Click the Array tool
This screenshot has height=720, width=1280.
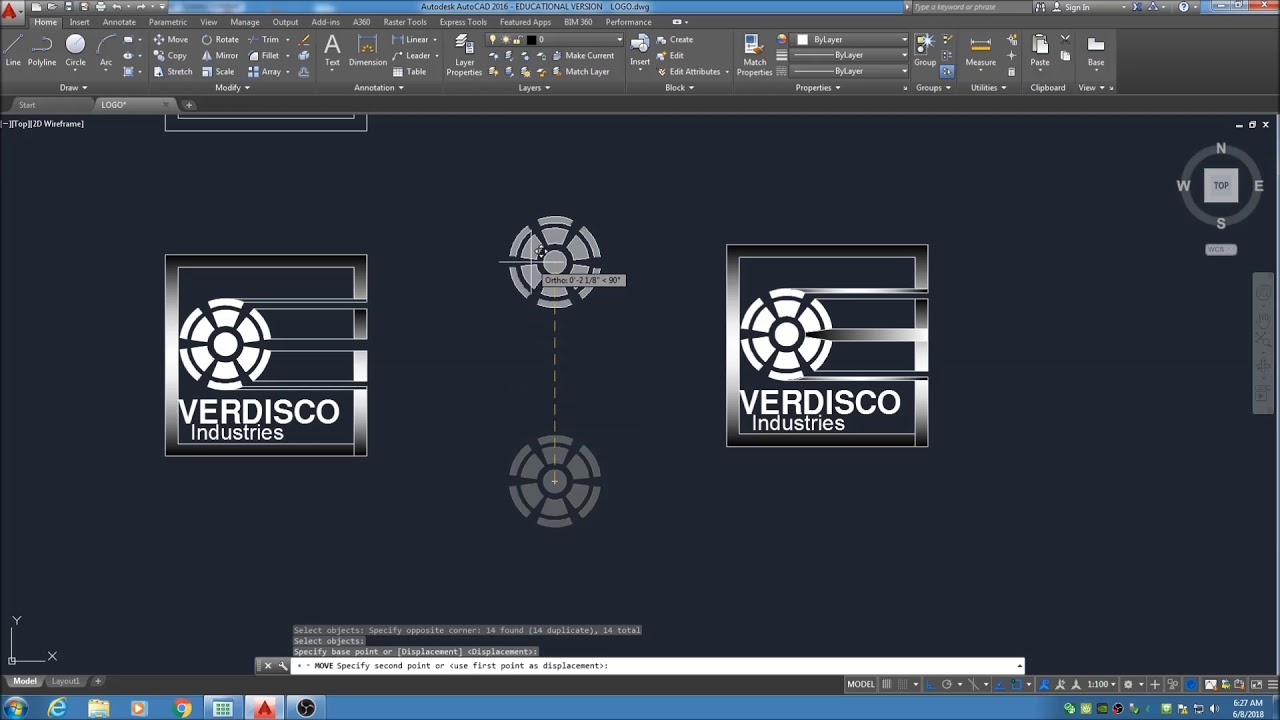coord(265,72)
